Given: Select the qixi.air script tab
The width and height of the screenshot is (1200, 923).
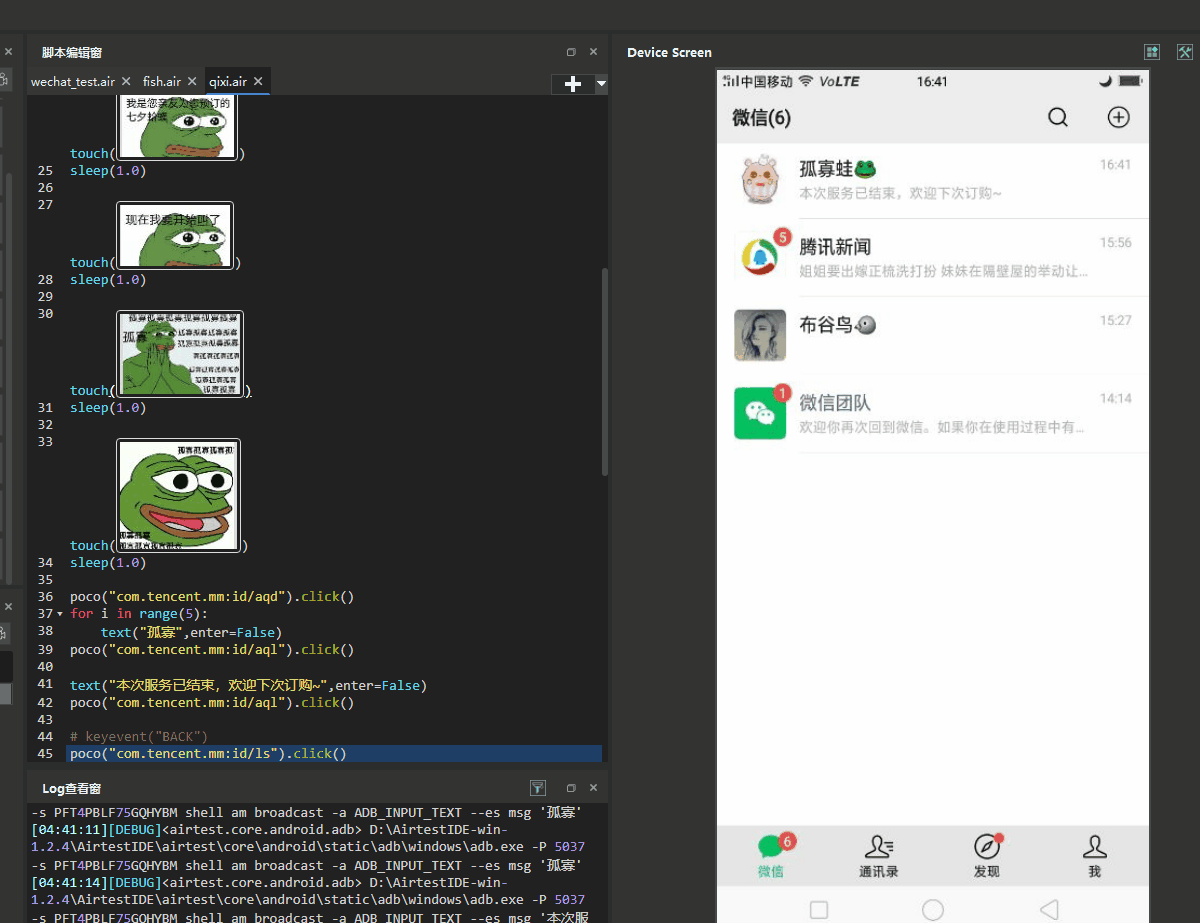Looking at the screenshot, I should (228, 82).
